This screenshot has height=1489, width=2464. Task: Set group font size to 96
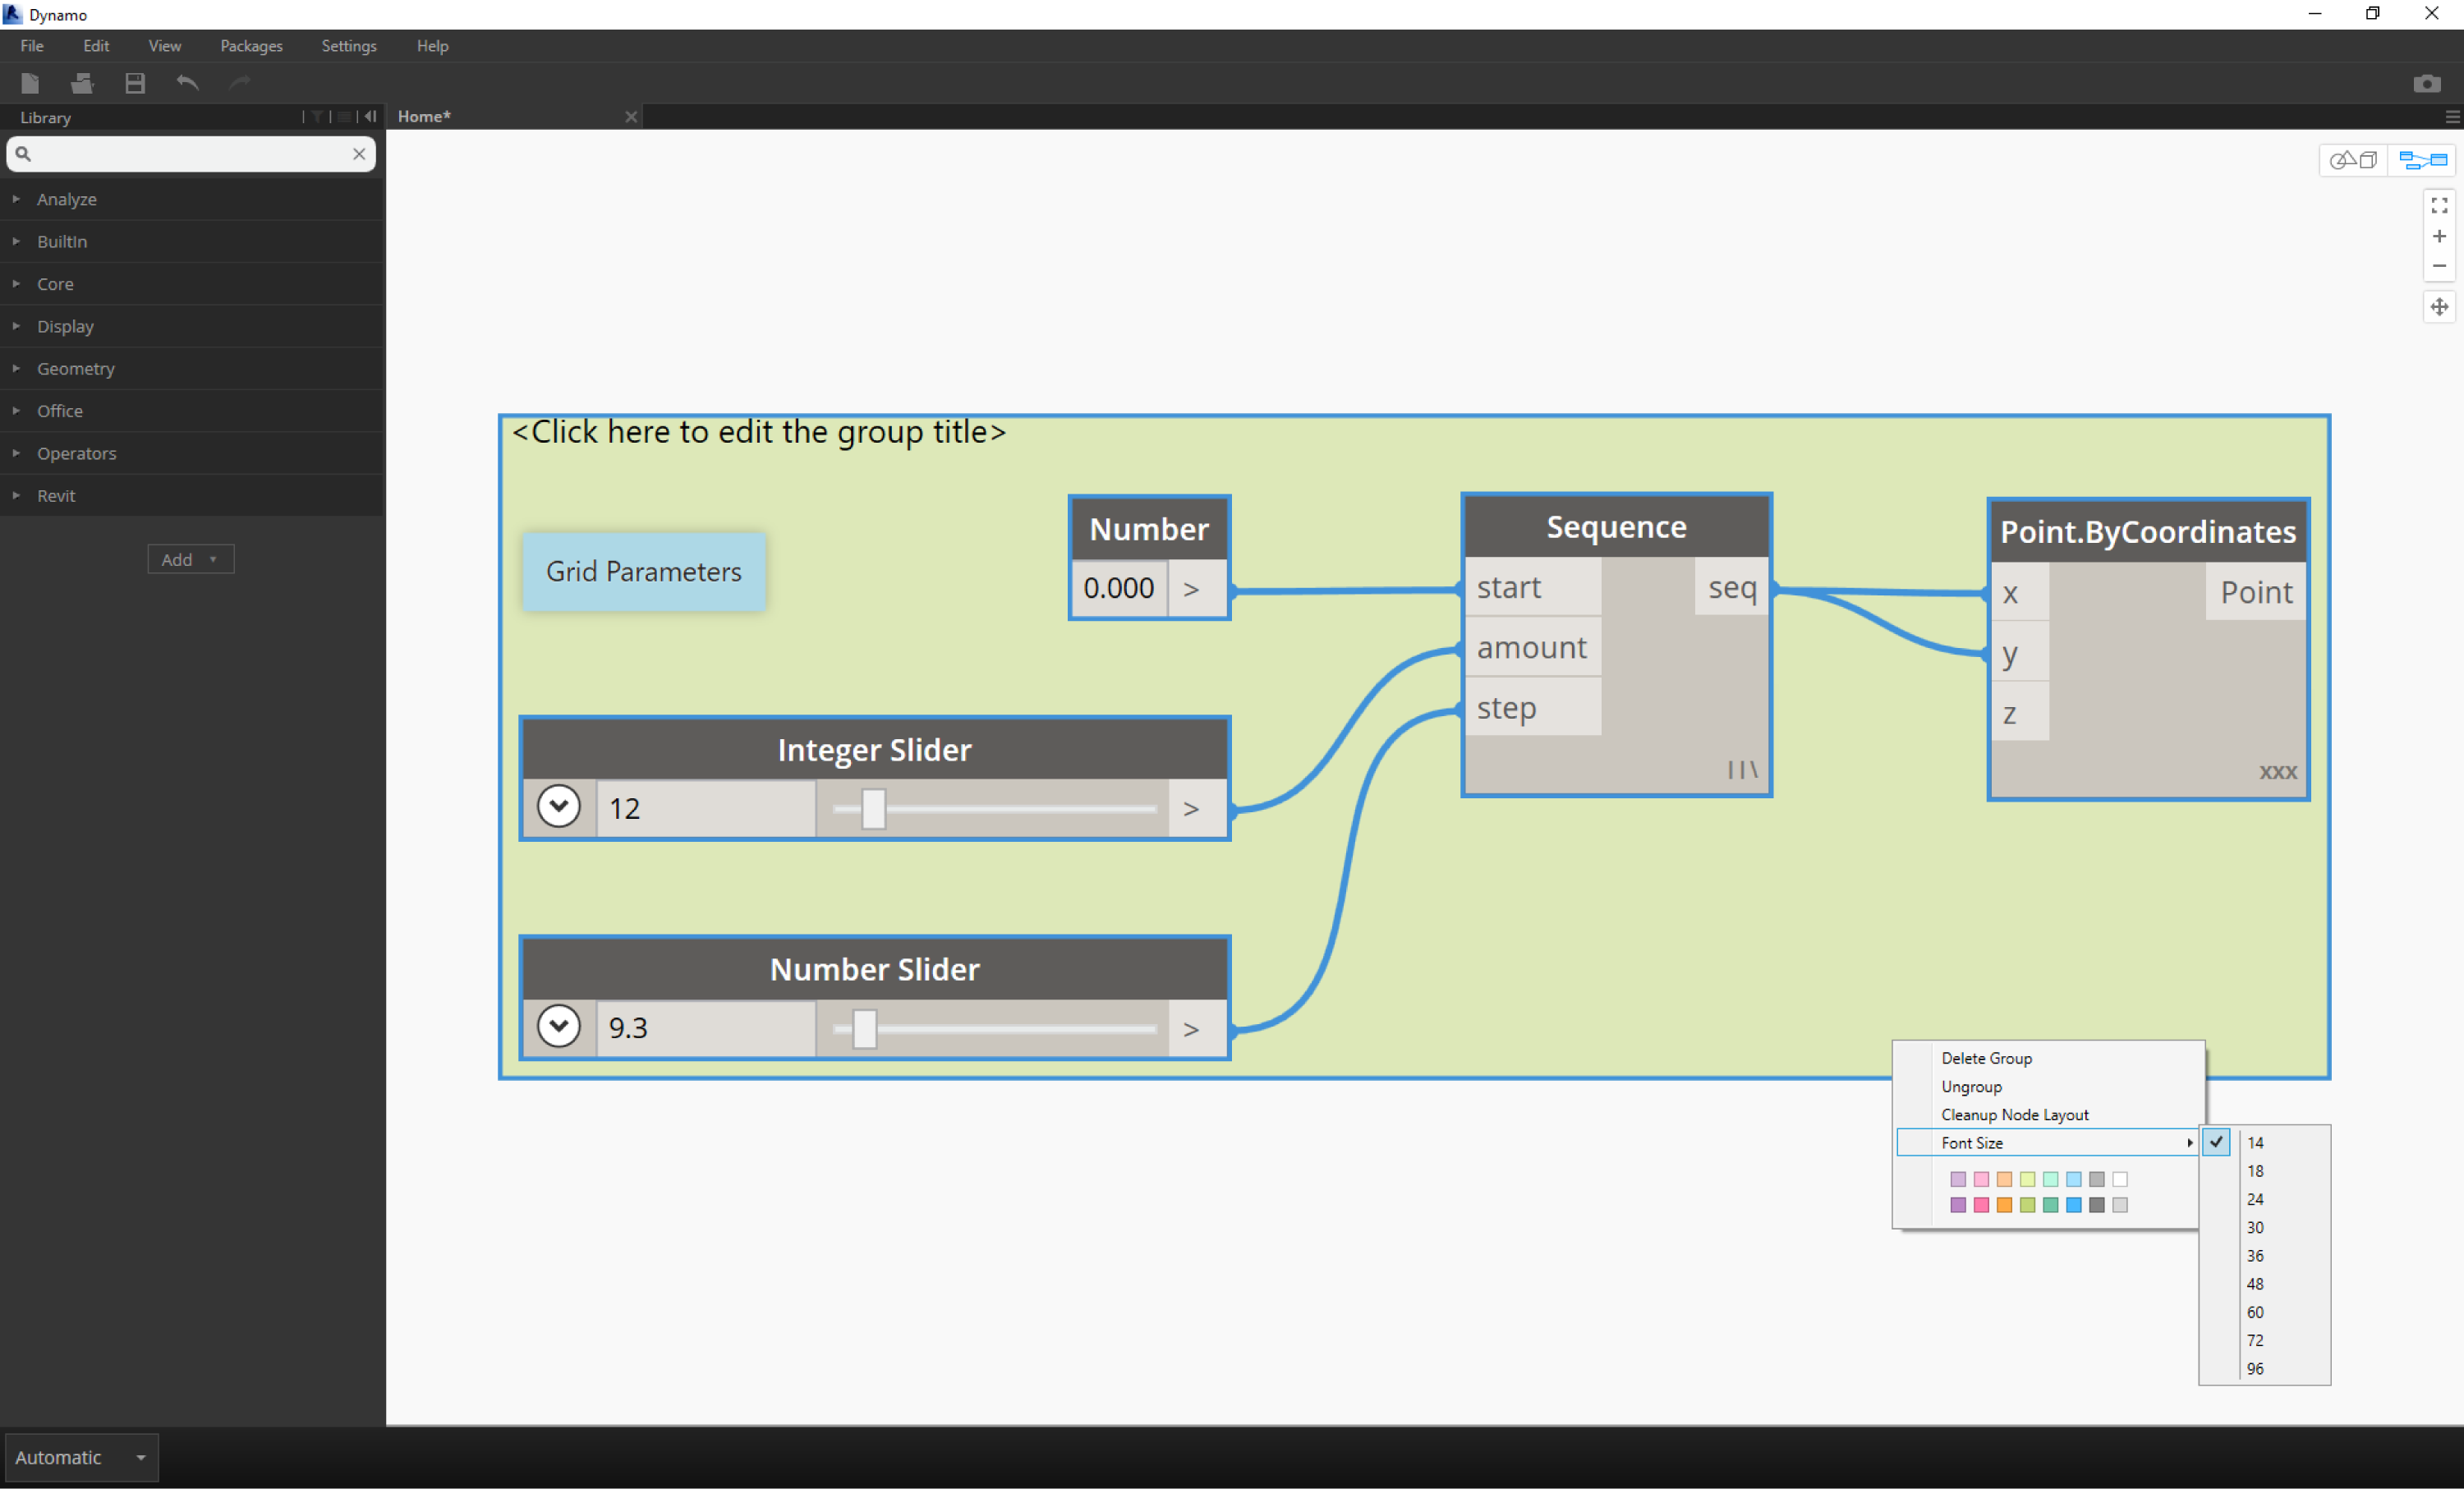click(x=2265, y=1369)
